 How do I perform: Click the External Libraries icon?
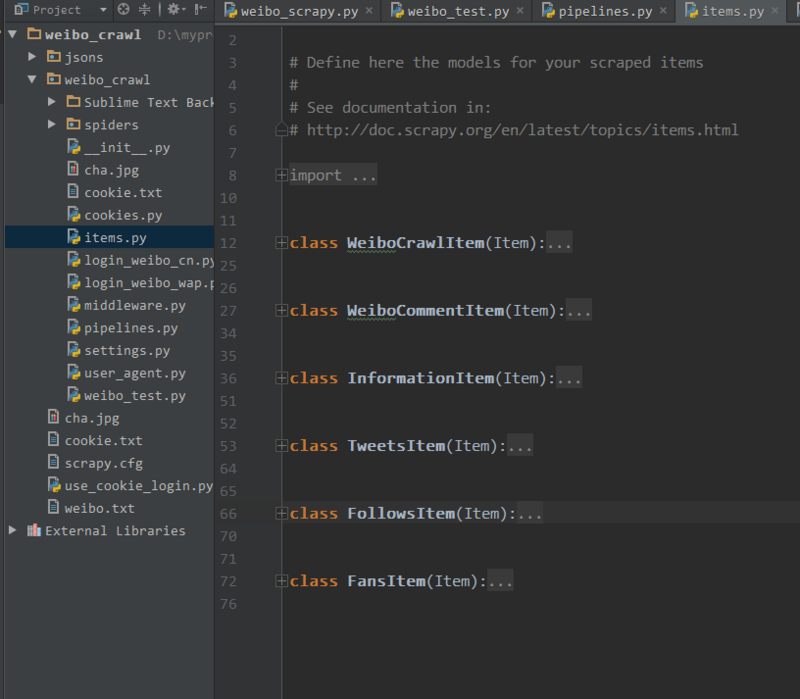tap(34, 530)
